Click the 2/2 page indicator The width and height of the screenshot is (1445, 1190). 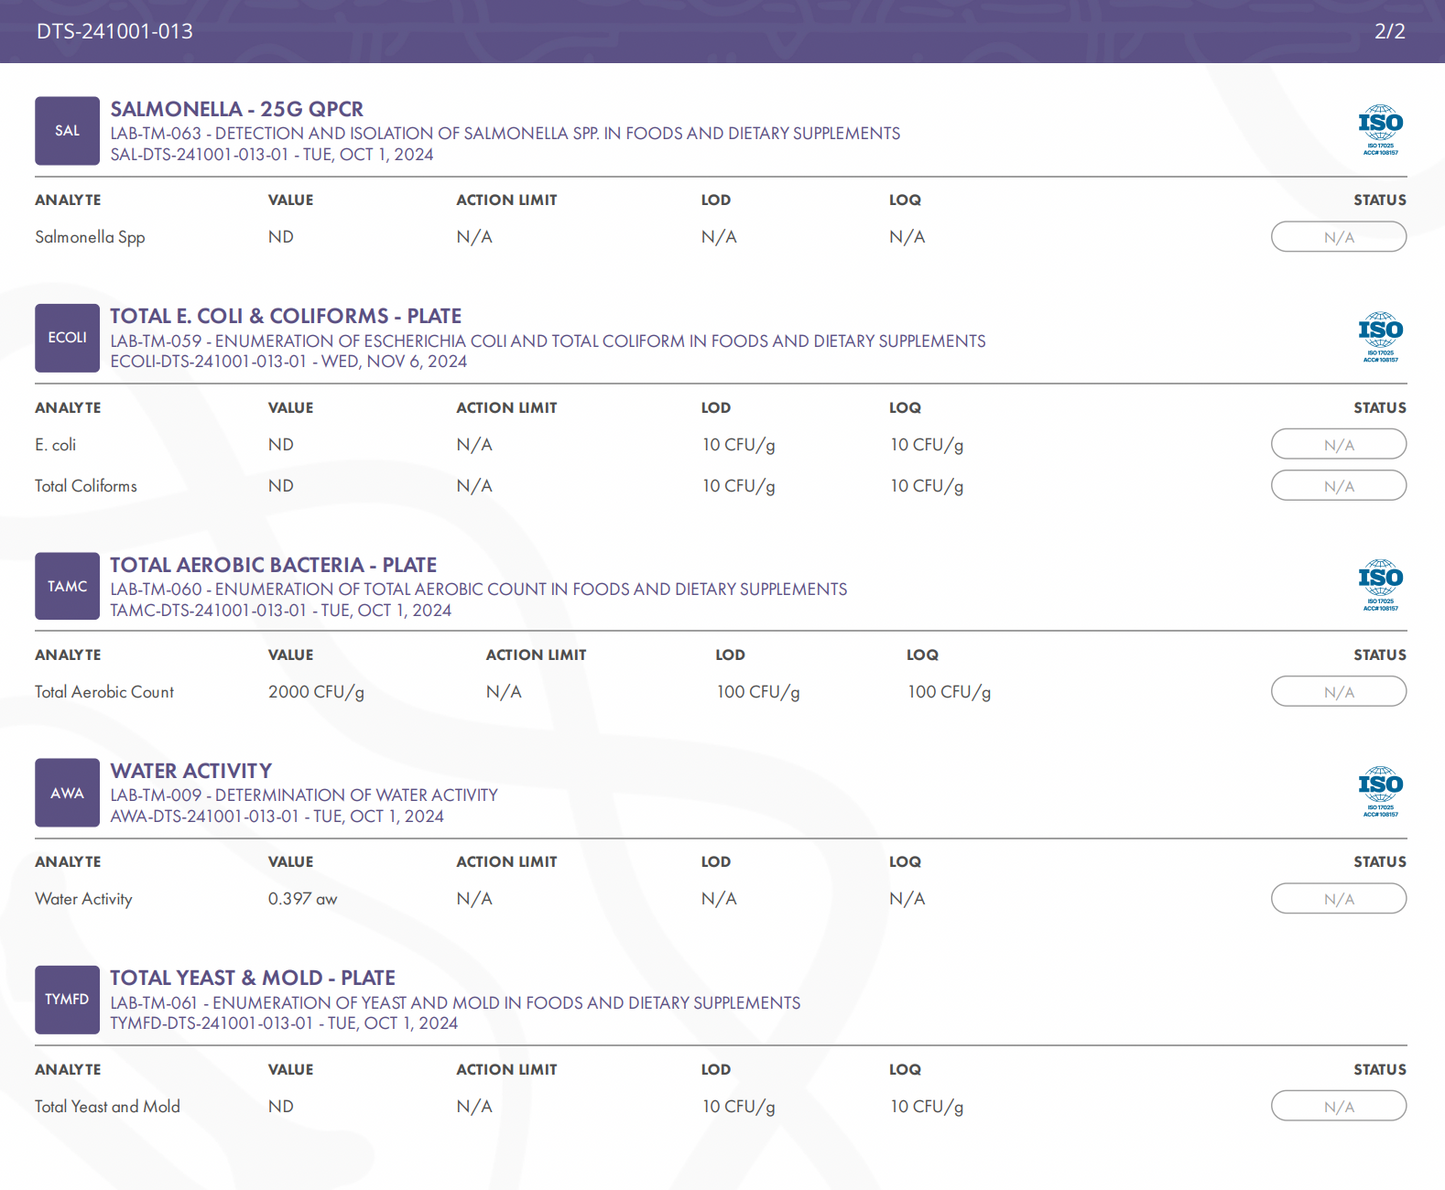coord(1389,31)
